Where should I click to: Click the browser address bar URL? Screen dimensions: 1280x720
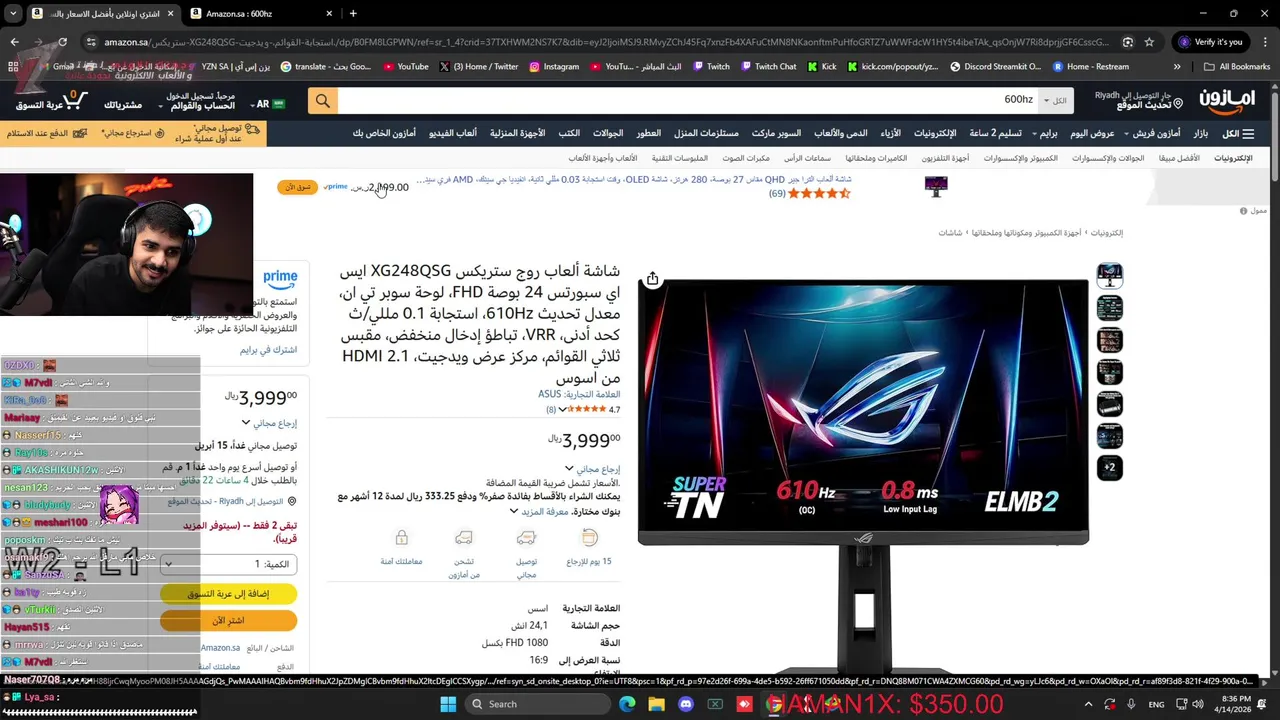pyautogui.click(x=607, y=42)
